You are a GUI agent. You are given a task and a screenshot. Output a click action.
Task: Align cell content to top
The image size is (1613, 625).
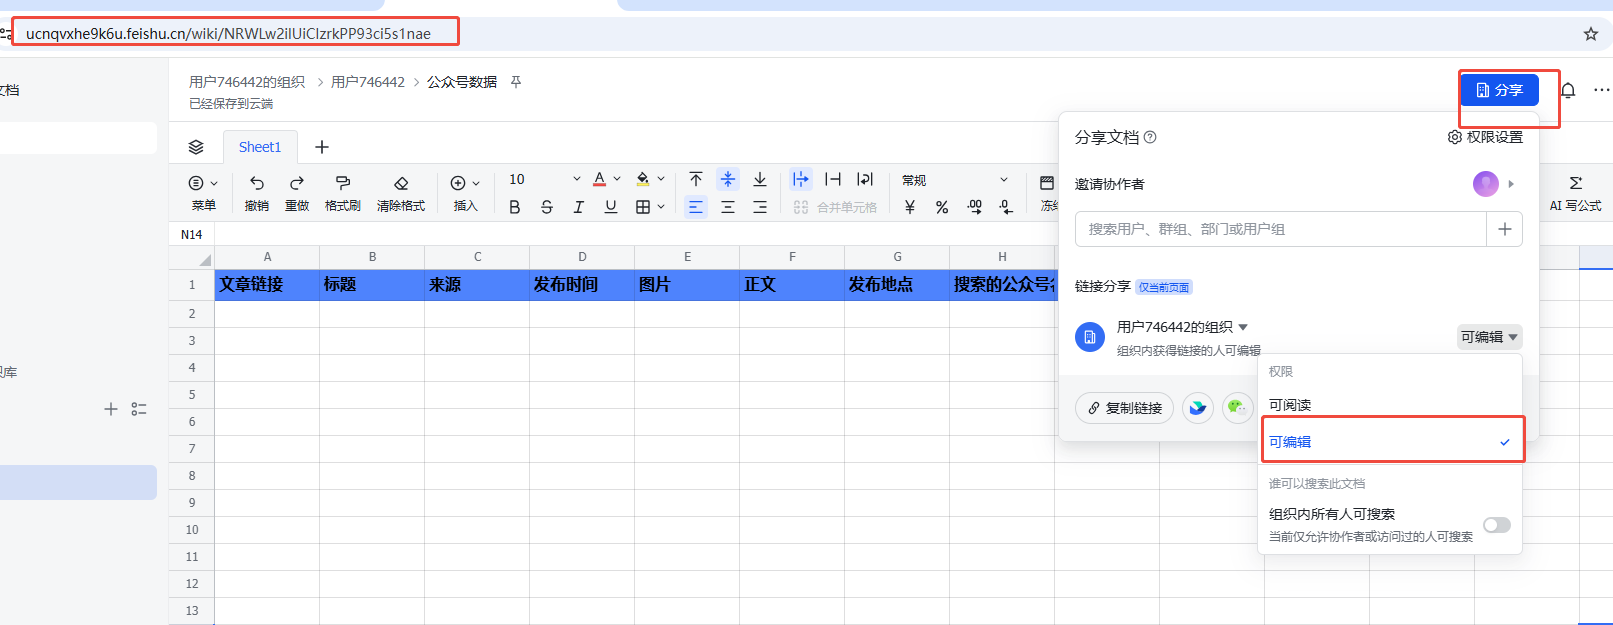pos(696,179)
